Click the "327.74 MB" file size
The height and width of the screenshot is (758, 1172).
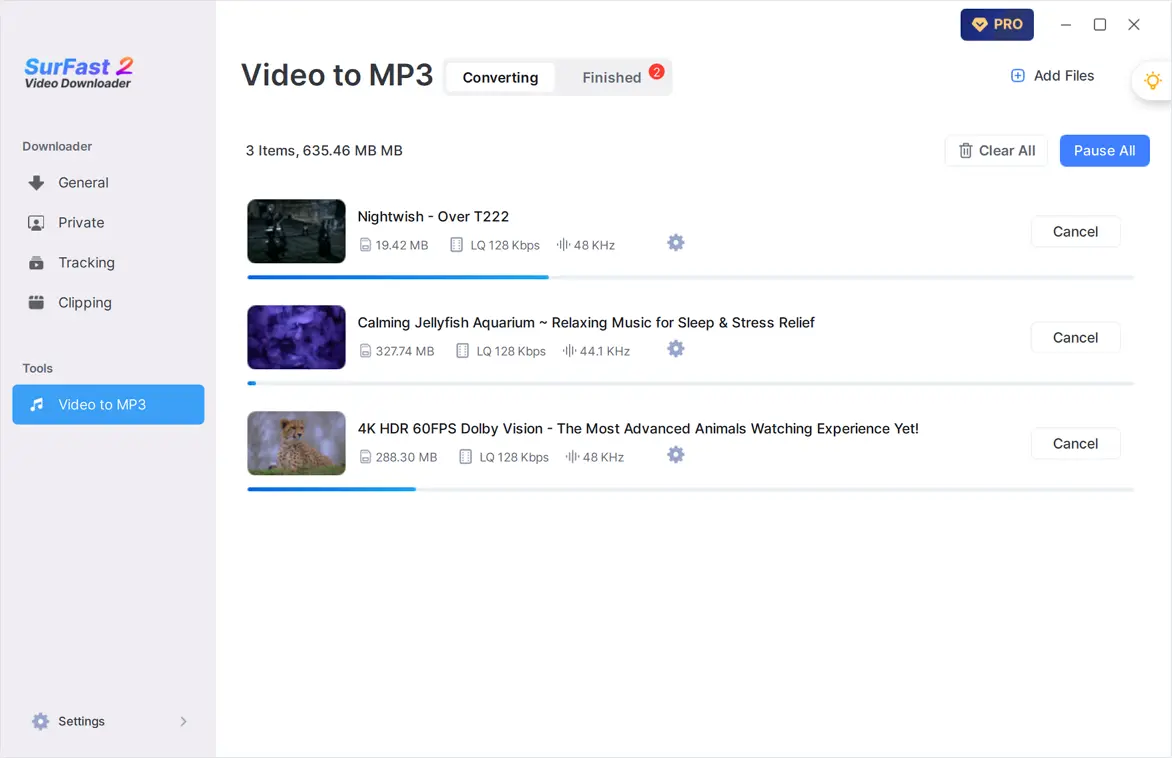click(x=404, y=351)
